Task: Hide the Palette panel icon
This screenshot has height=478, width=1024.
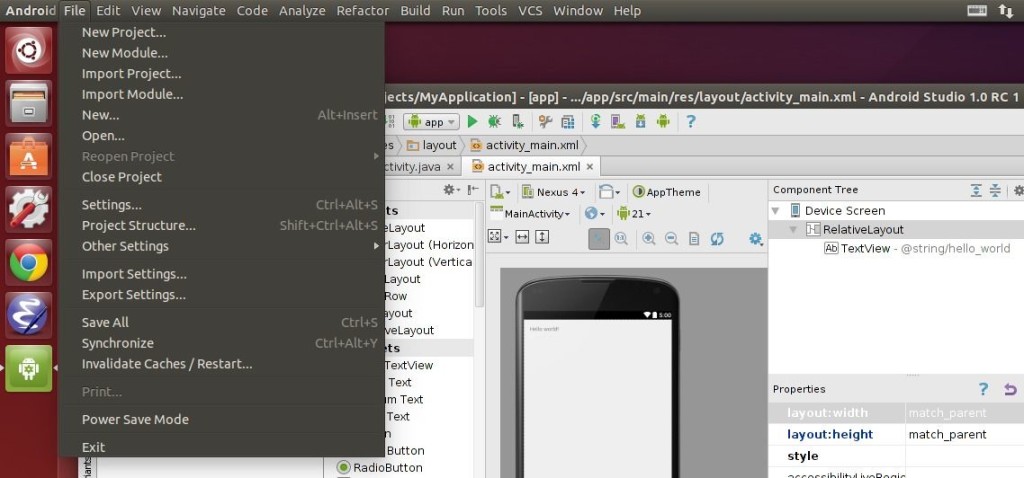Action: [x=473, y=190]
